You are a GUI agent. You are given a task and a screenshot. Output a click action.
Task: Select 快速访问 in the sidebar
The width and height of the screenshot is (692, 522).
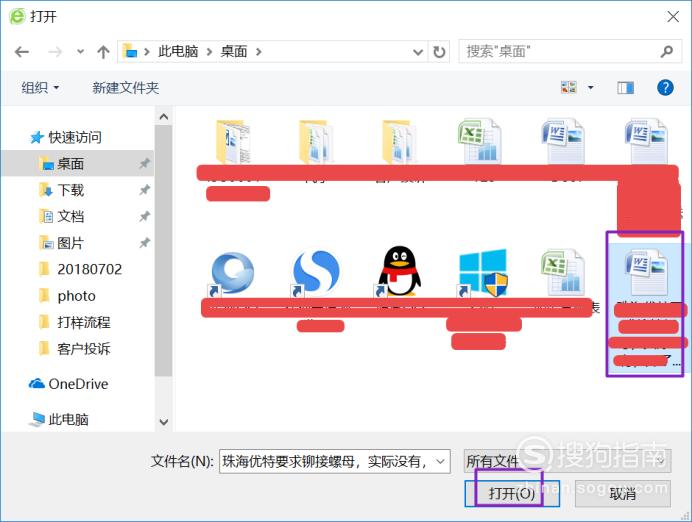[66, 138]
